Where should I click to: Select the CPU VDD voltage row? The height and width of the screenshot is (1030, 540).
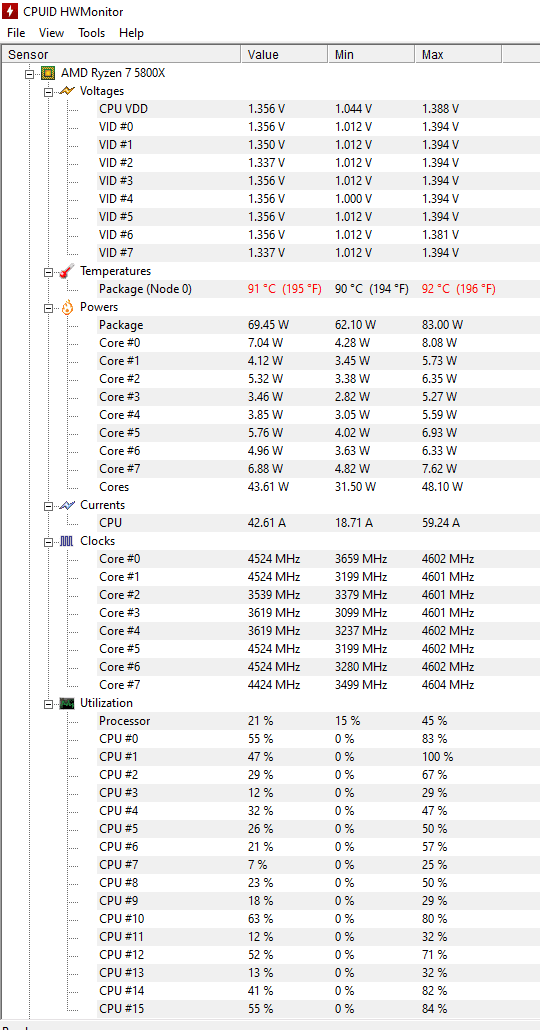(x=318, y=109)
